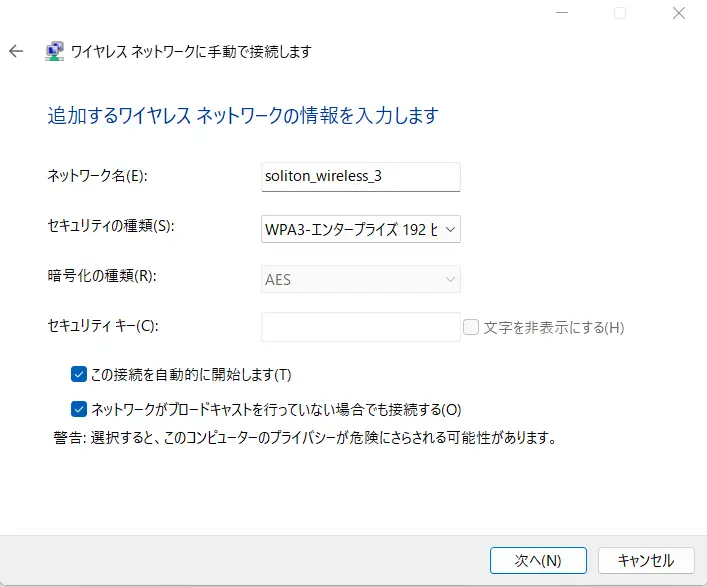Click the chevron on the AES dropdown

[450, 279]
